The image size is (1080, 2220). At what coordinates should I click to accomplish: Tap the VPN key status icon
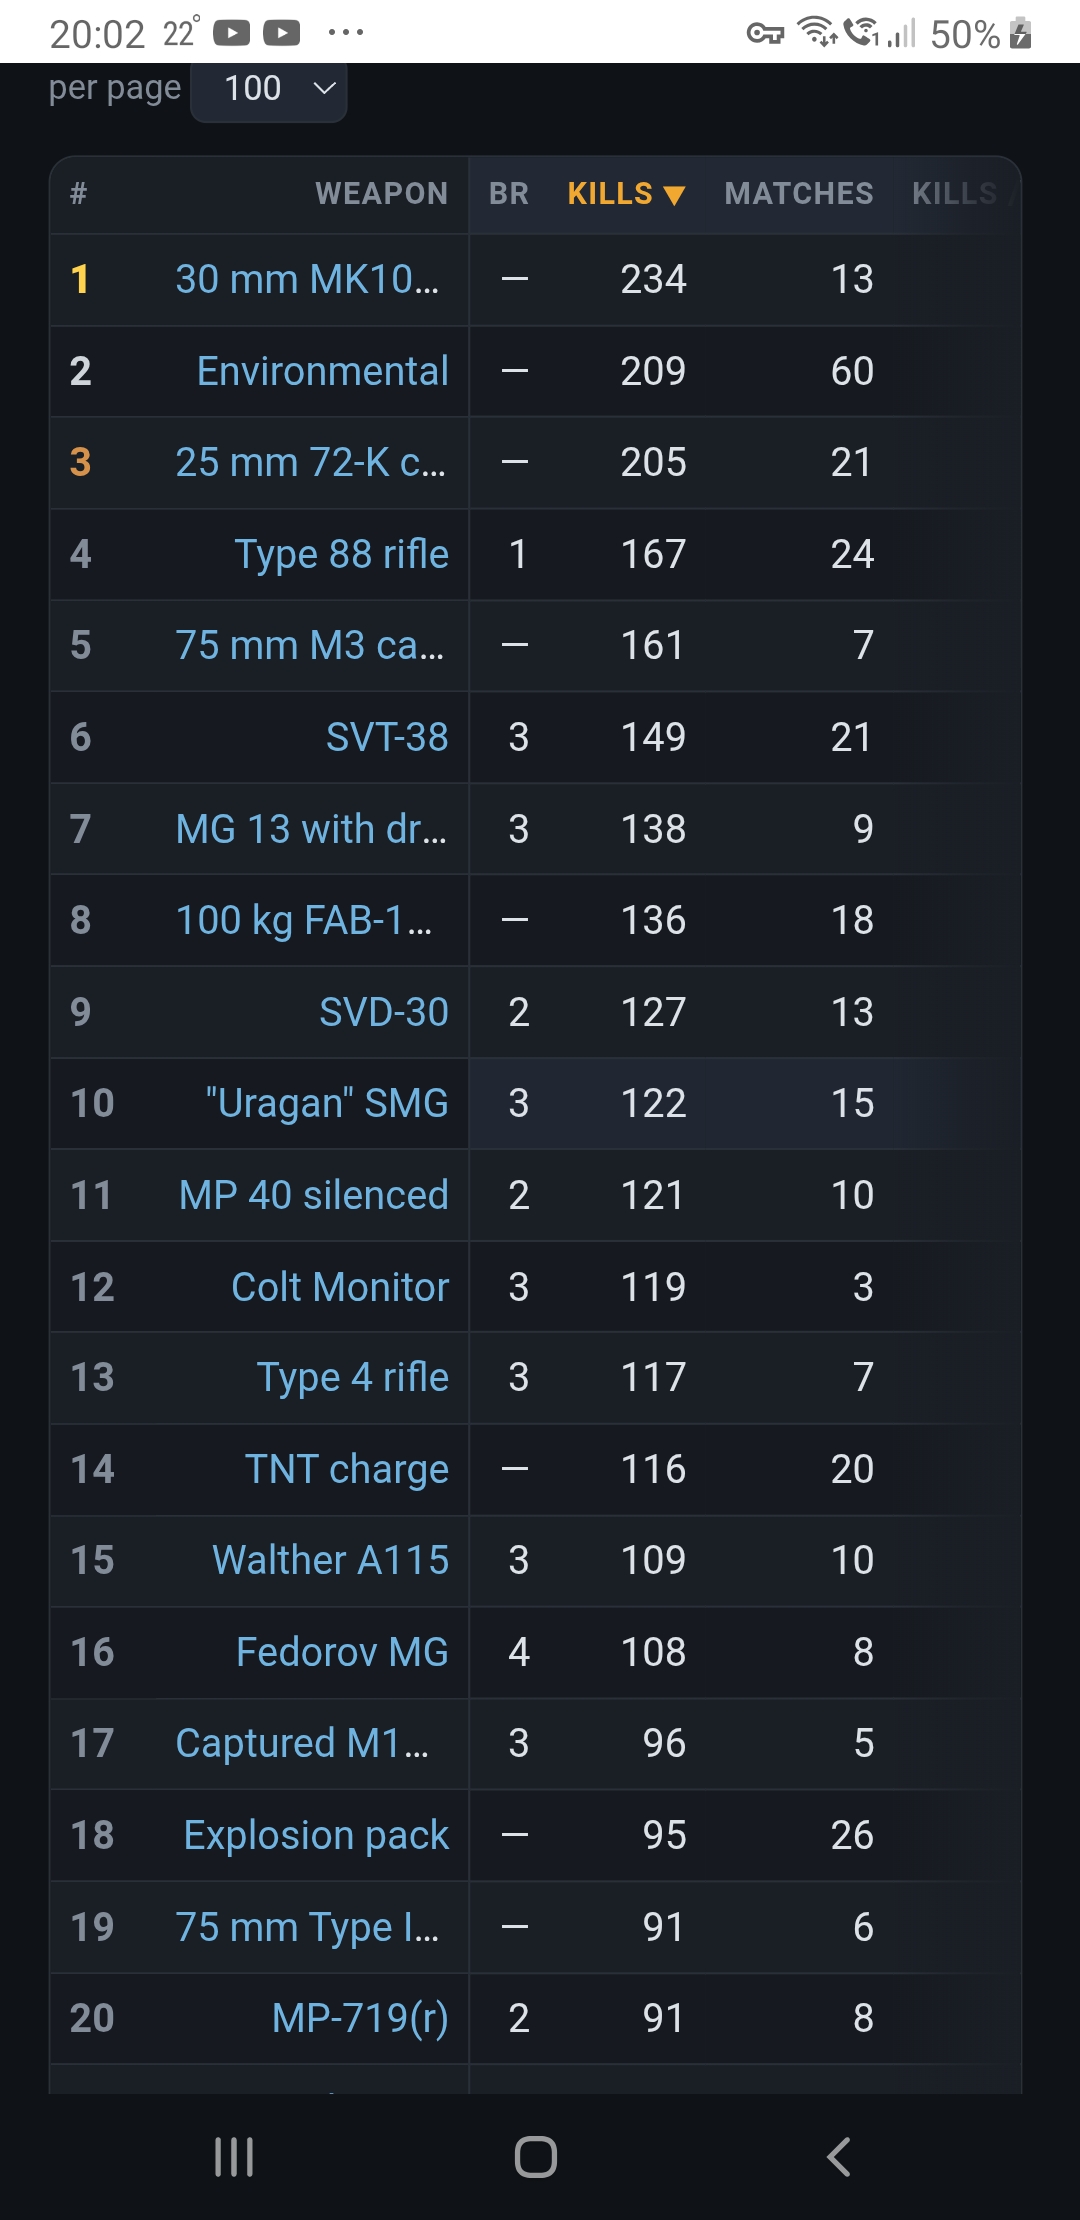(x=765, y=34)
